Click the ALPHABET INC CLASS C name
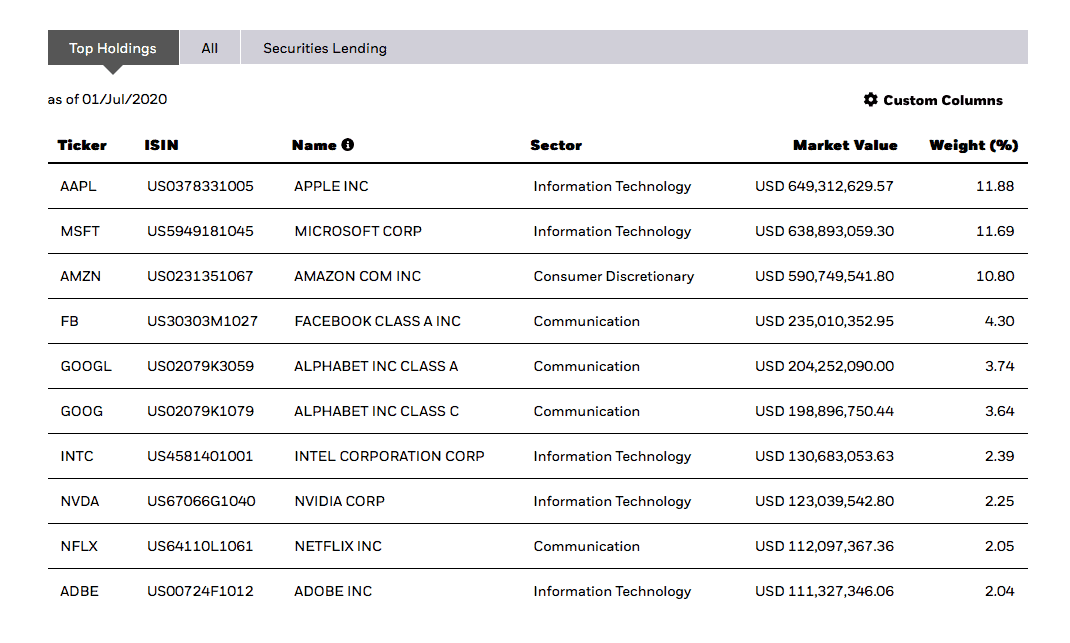Screen dimensions: 1070x643 click(377, 411)
